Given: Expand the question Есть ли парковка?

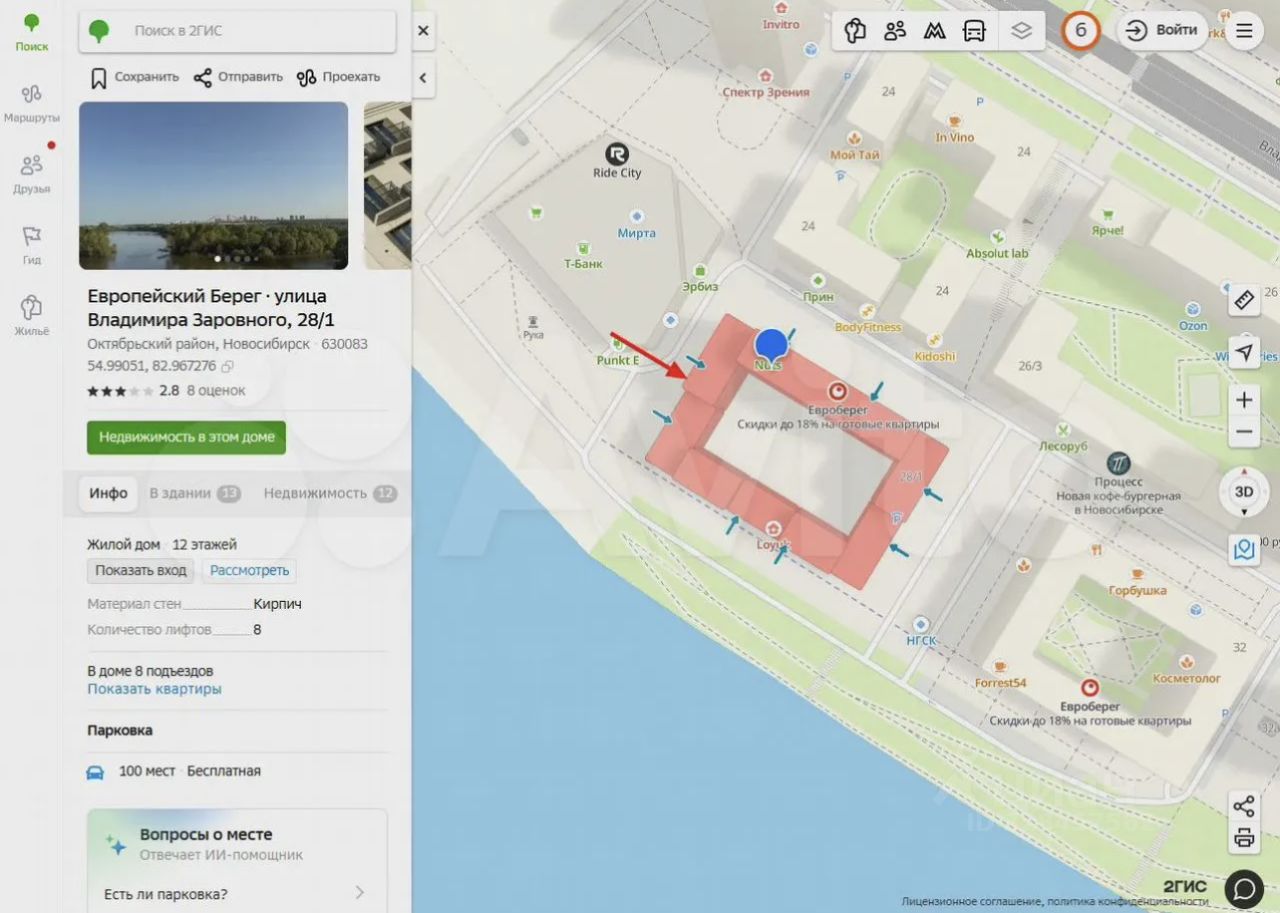Looking at the screenshot, I should [x=236, y=893].
